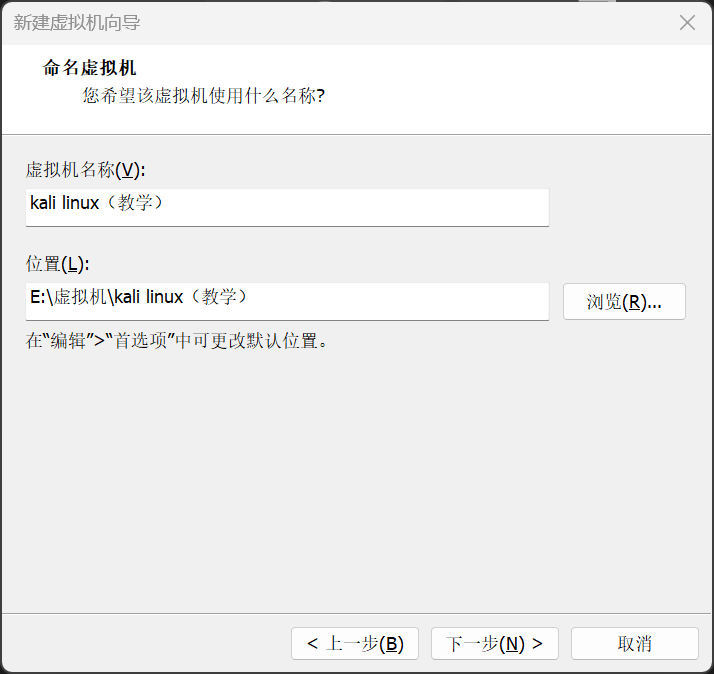Viewport: 714px width, 674px height.
Task: Click the 位置(L): label
Action: 58,264
